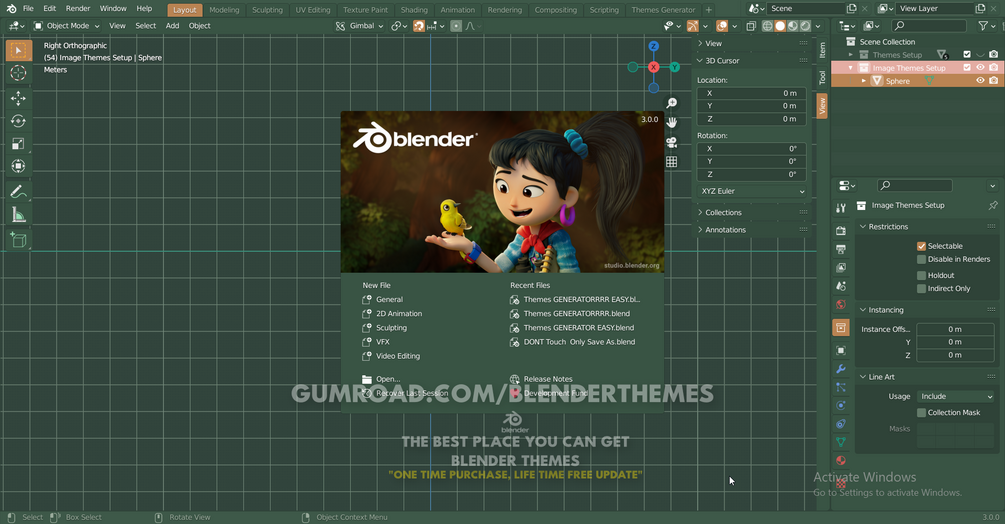This screenshot has width=1005, height=524.
Task: Click the zoom magnifier viewport icon
Action: click(x=671, y=103)
